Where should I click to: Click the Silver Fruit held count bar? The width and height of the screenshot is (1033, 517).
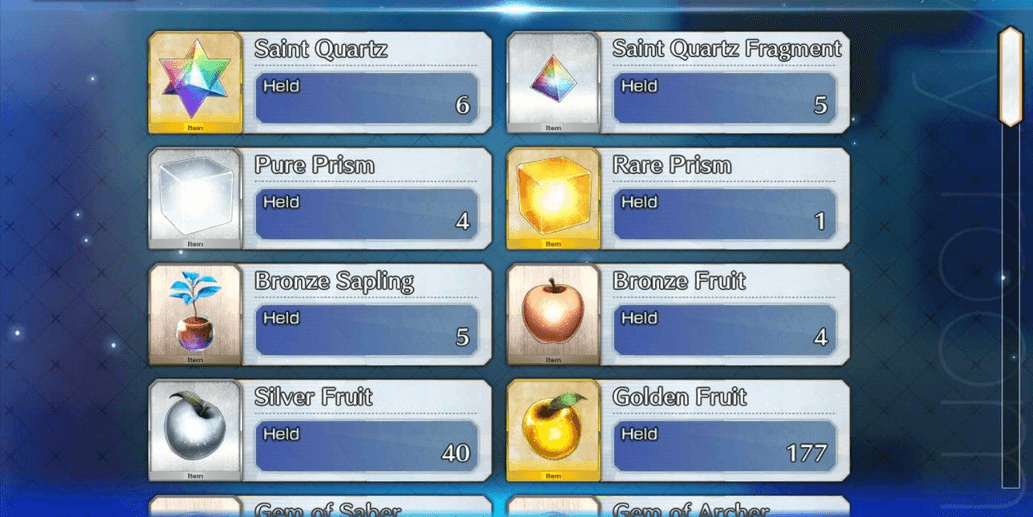[x=367, y=446]
